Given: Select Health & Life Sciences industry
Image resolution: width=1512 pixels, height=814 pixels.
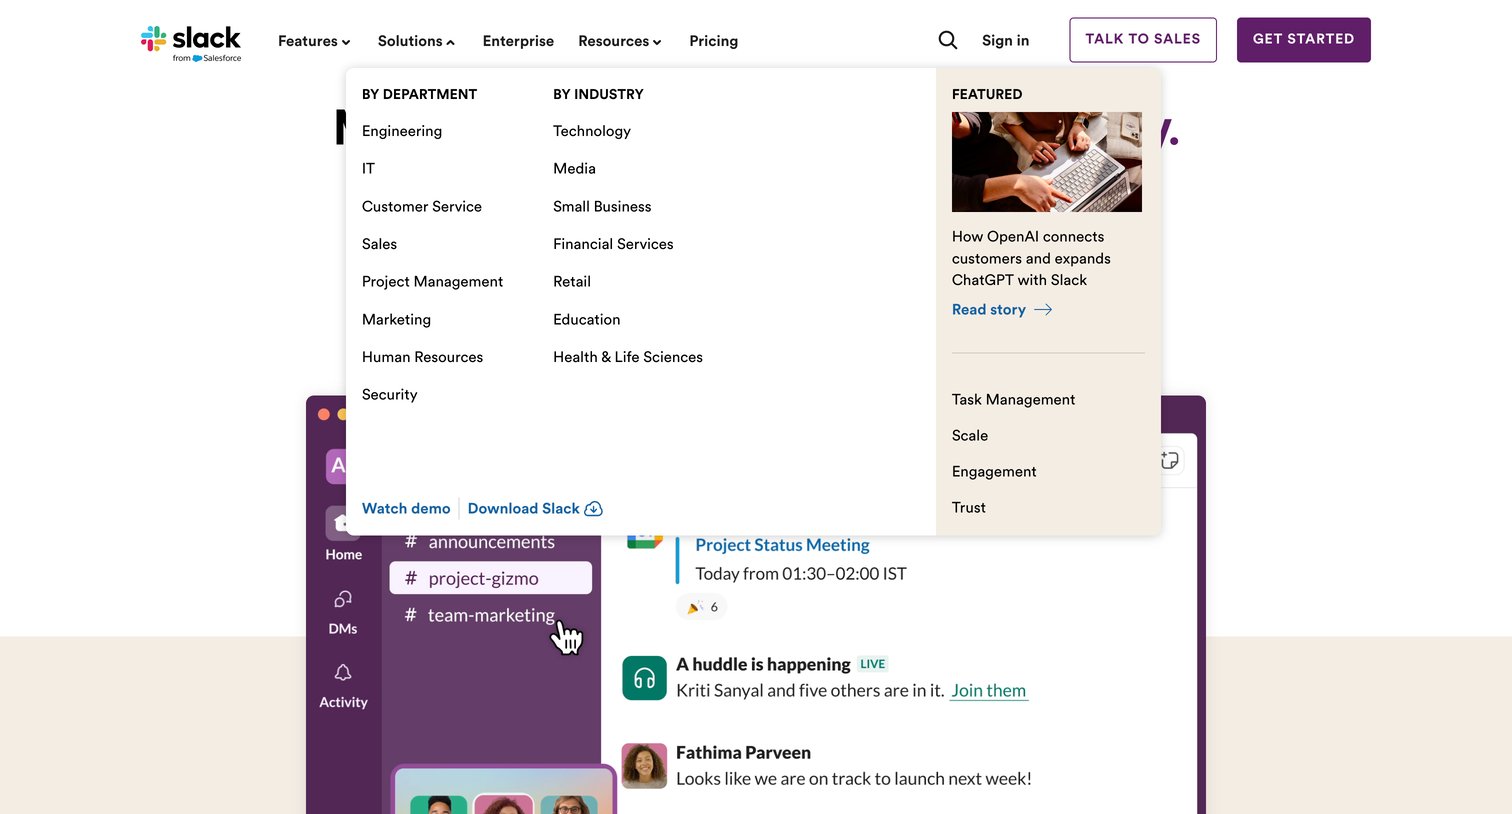Looking at the screenshot, I should (x=628, y=357).
